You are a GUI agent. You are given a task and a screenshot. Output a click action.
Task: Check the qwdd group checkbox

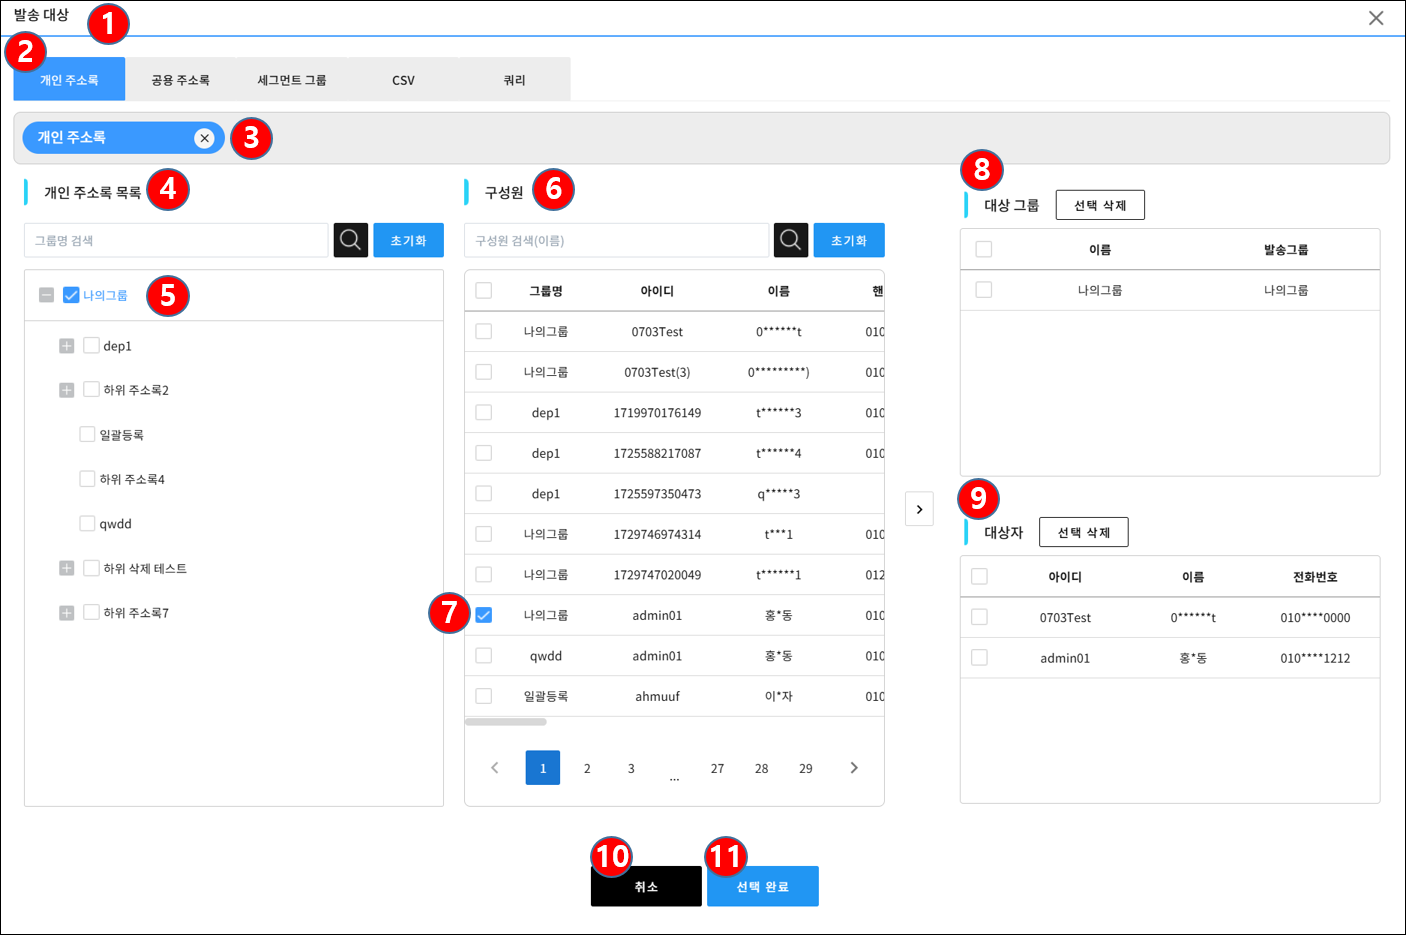click(87, 523)
